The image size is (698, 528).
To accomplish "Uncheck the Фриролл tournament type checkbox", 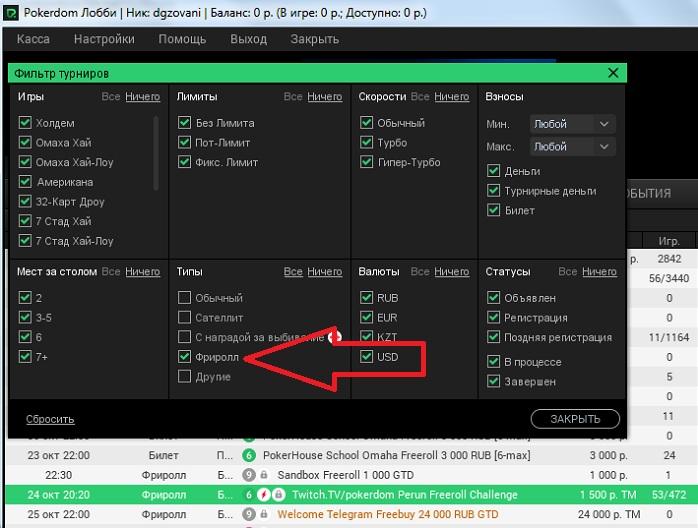I will (184, 356).
